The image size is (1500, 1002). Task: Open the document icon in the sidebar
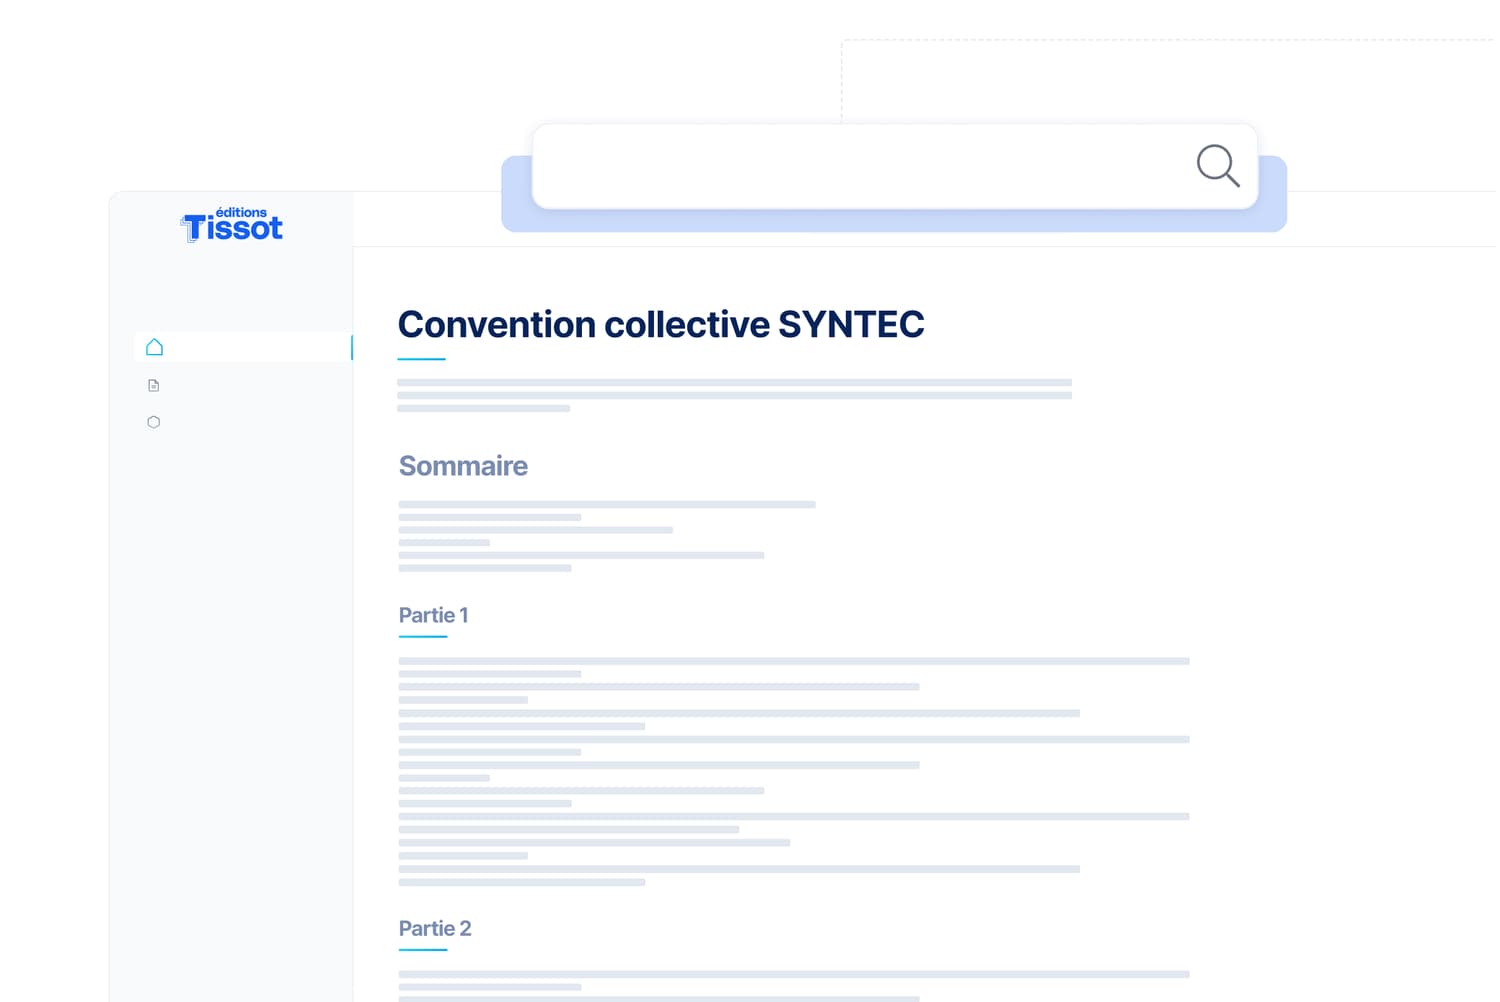click(x=154, y=385)
